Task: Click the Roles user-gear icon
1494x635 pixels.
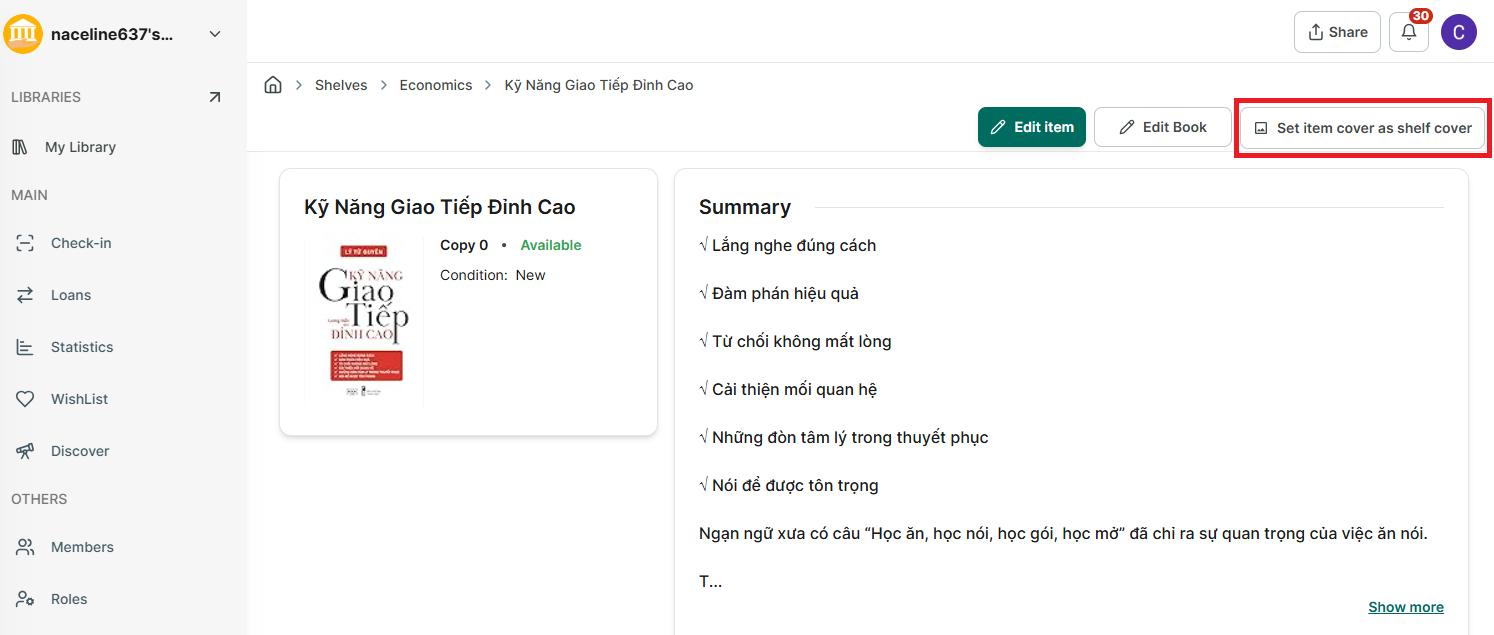Action: tap(25, 599)
